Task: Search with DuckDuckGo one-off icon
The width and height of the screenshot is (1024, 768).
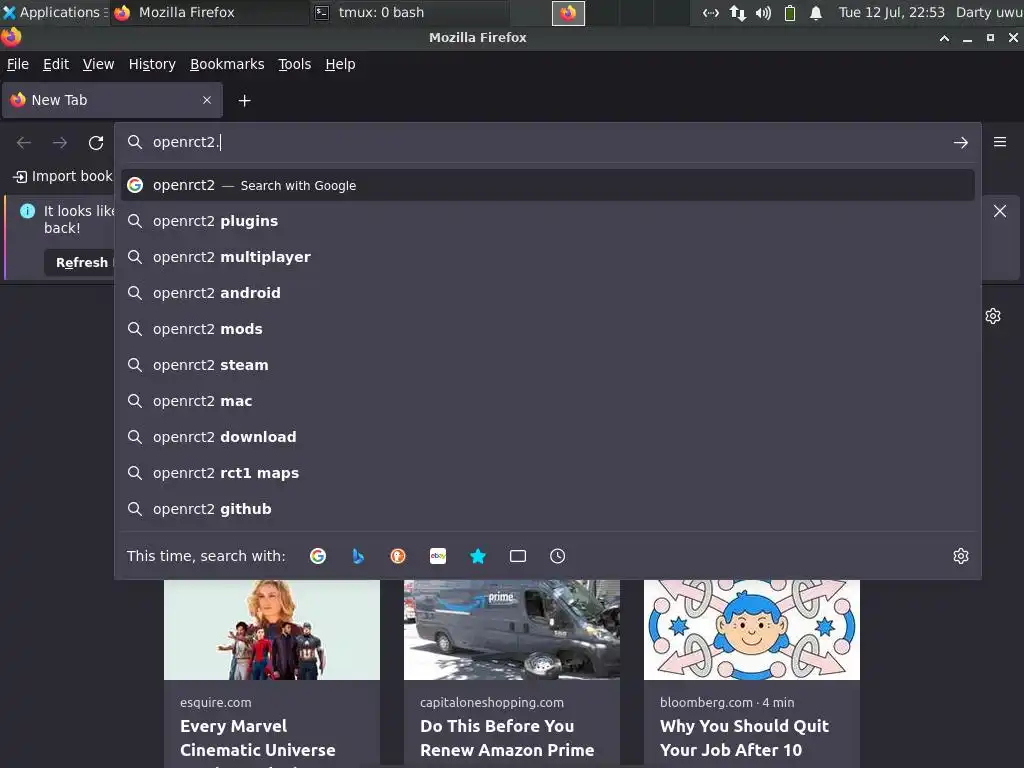Action: click(398, 556)
